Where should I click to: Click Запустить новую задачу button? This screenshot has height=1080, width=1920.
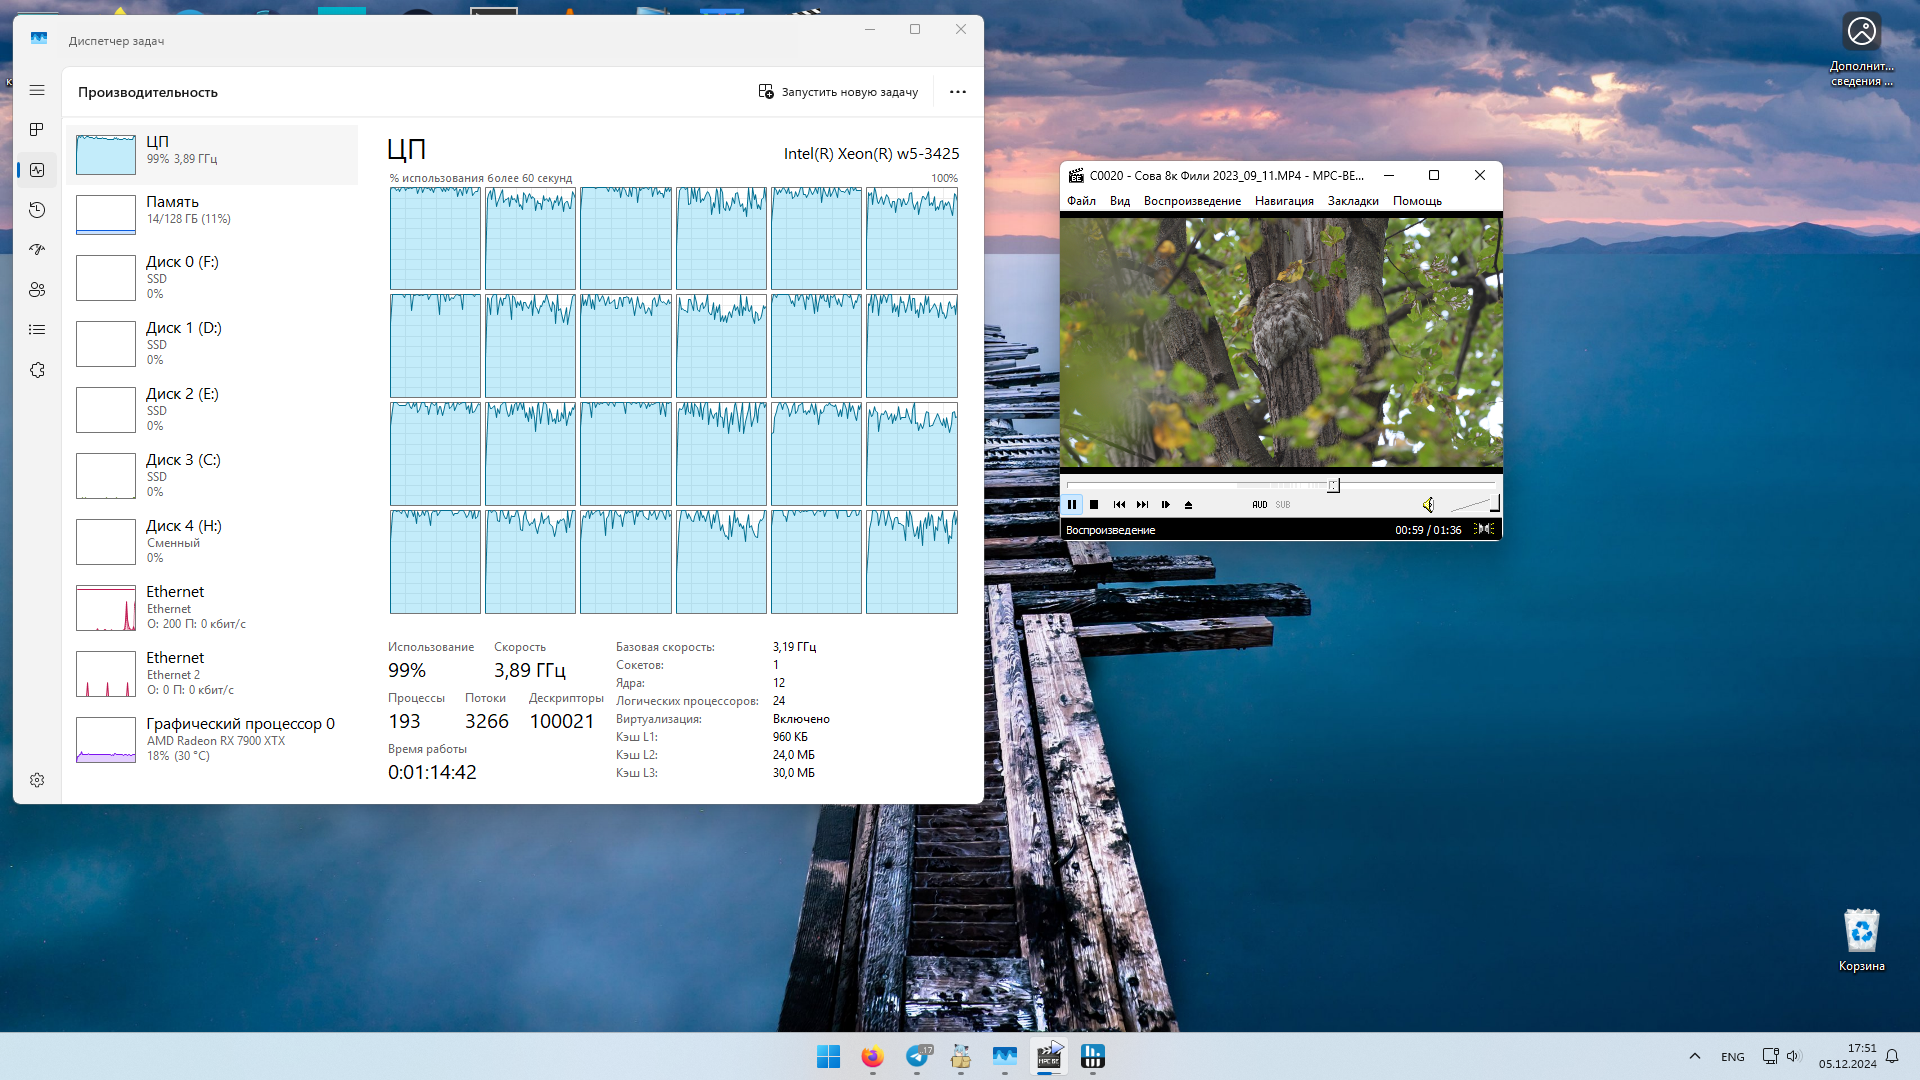coord(838,92)
